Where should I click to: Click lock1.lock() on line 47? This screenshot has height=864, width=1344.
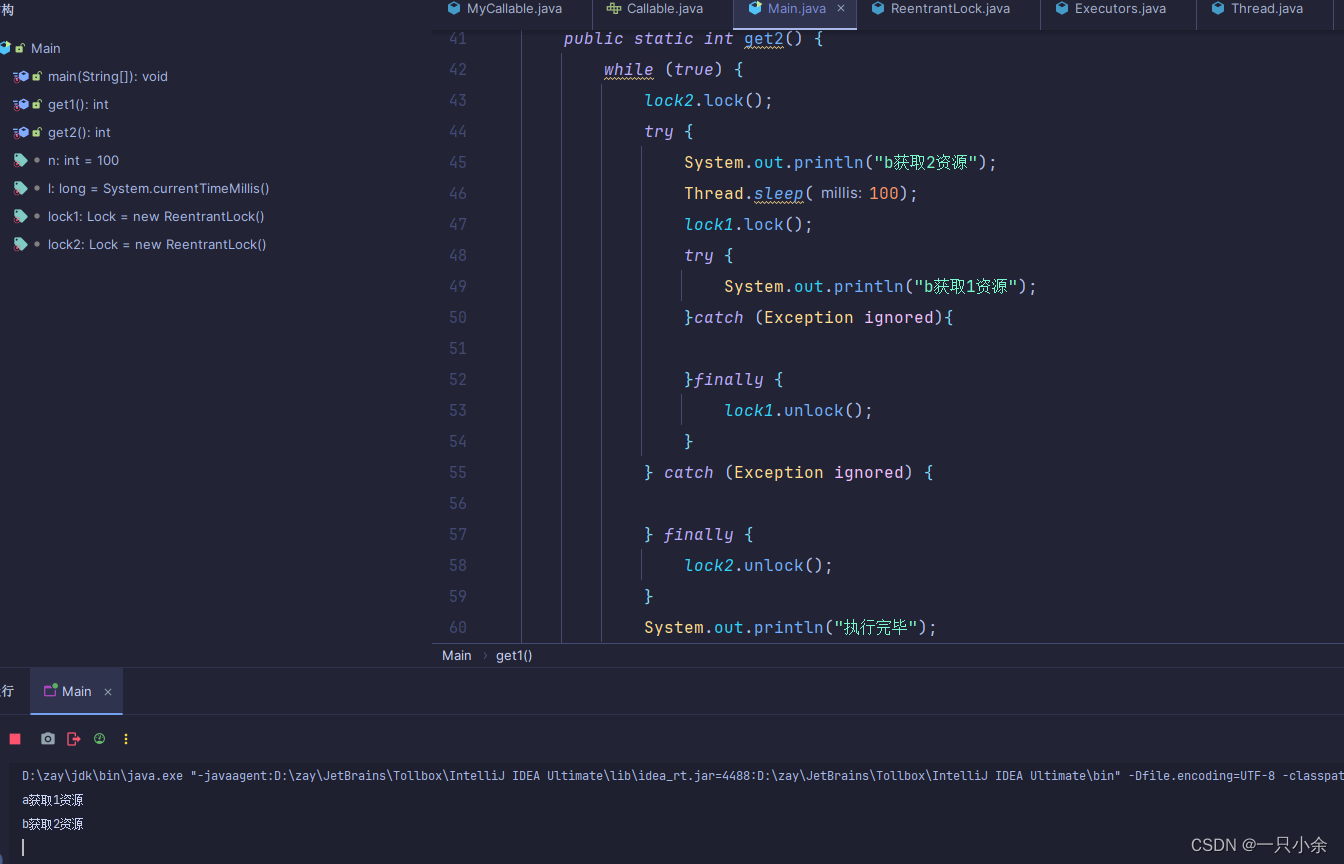click(749, 224)
